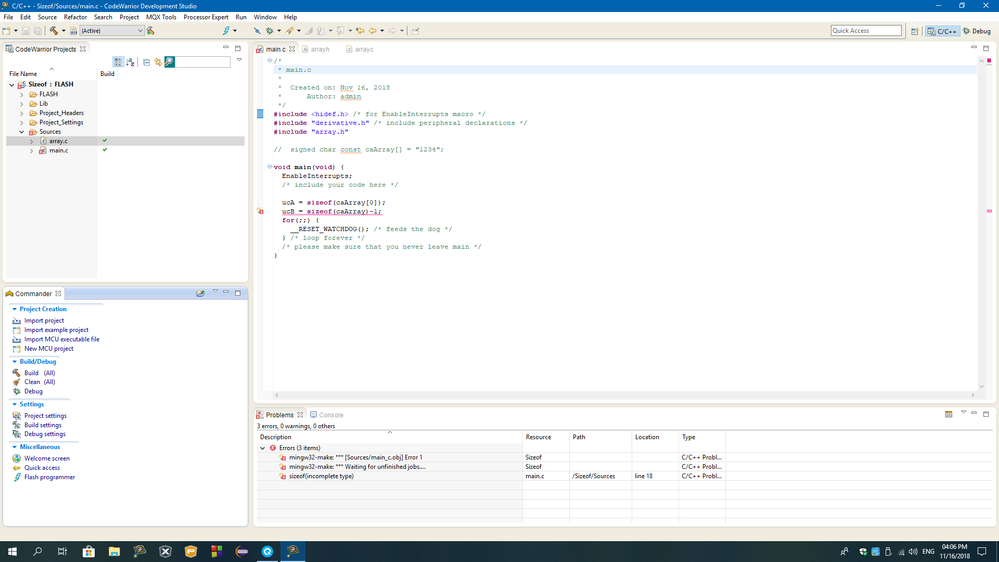Click the Problems view table settings icon
This screenshot has height=562, width=999.
(x=949, y=414)
